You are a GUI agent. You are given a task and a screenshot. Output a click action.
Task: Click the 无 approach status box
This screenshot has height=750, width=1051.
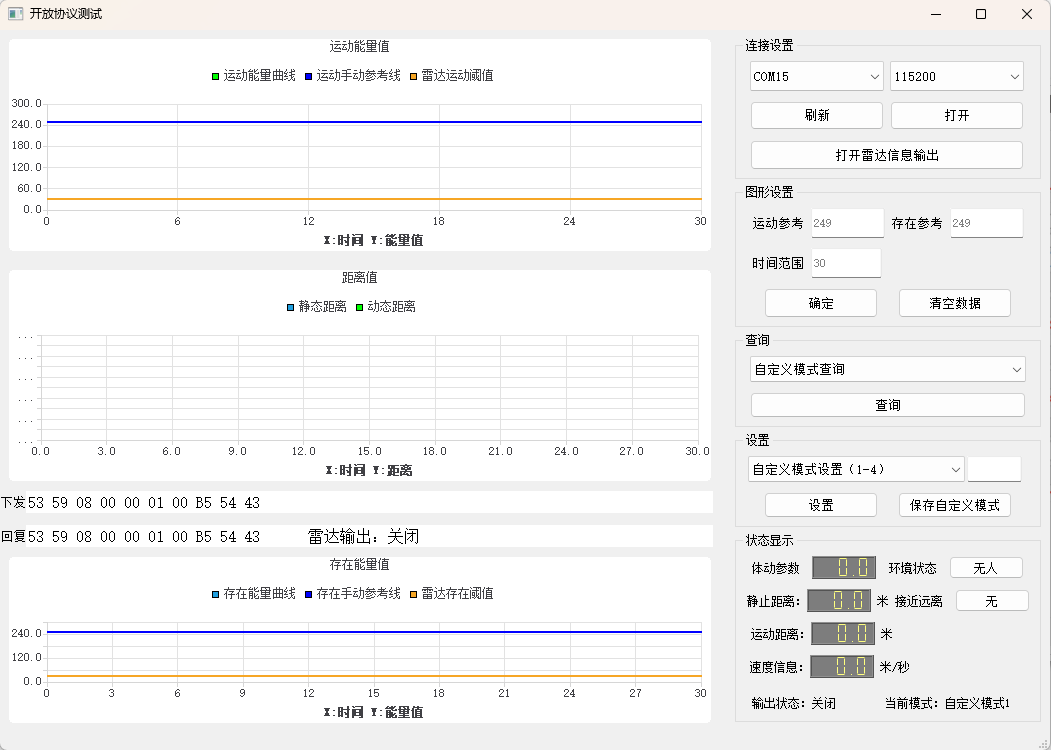[992, 601]
